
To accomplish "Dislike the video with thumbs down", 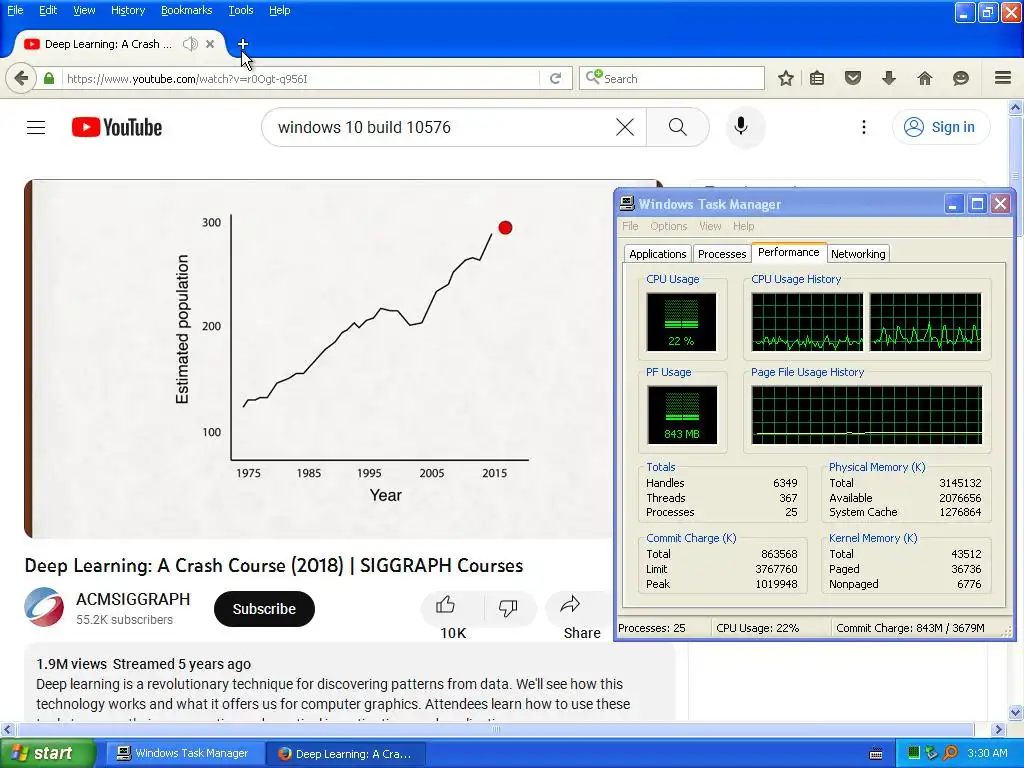I will point(508,608).
